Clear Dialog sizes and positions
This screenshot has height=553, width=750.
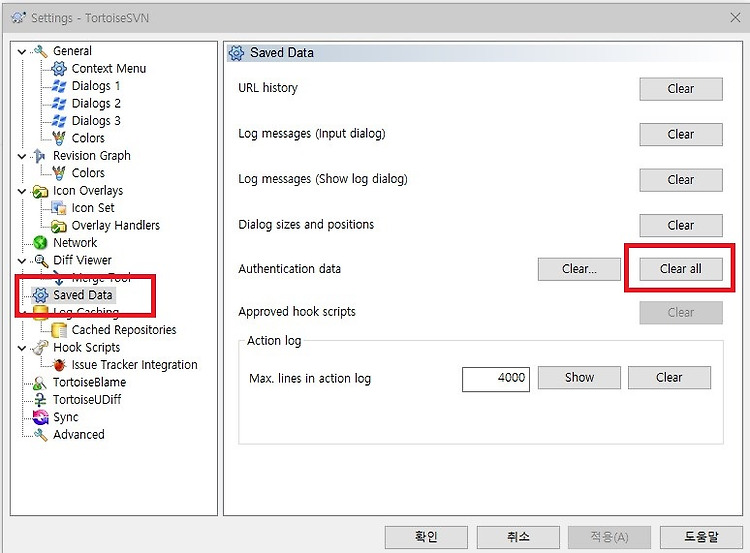681,225
